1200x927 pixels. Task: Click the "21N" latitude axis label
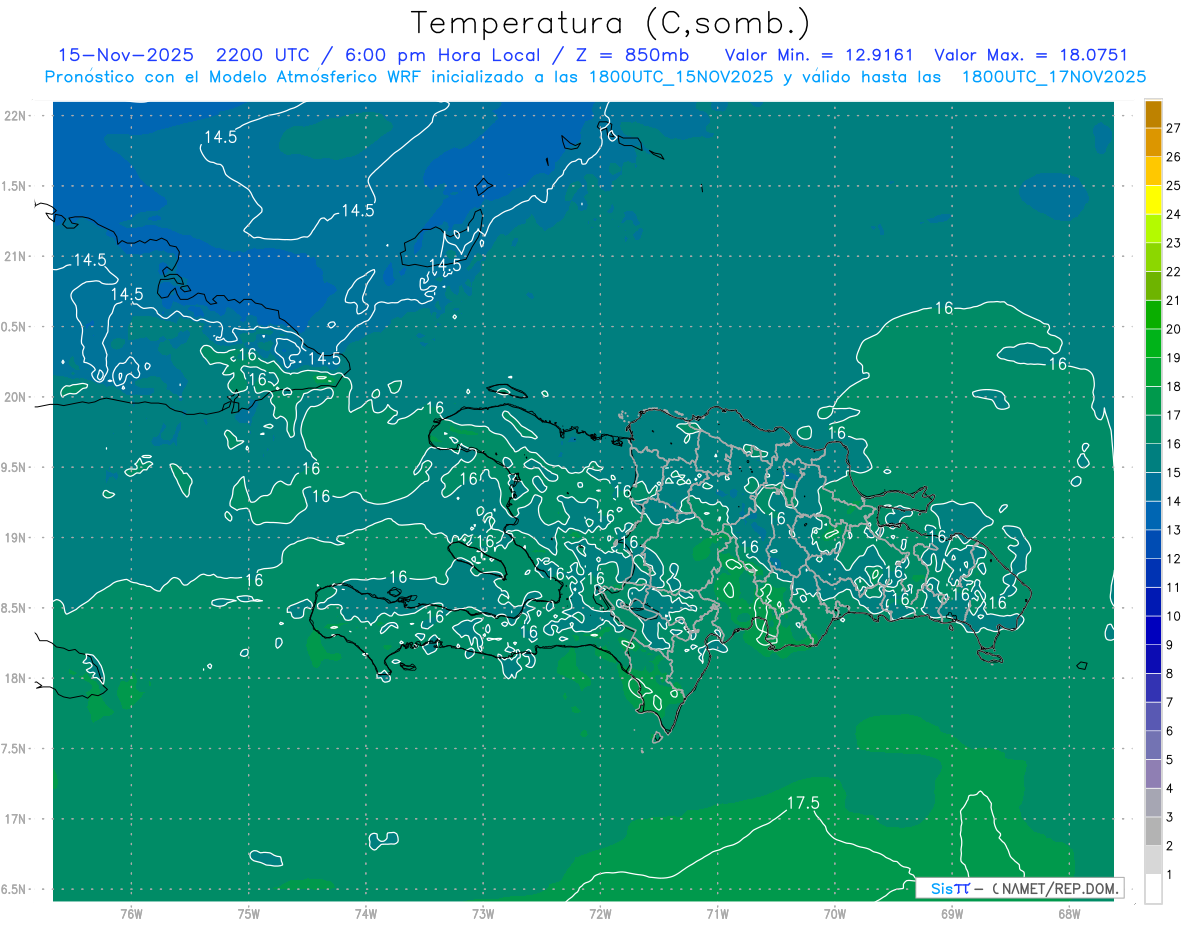tap(15, 256)
